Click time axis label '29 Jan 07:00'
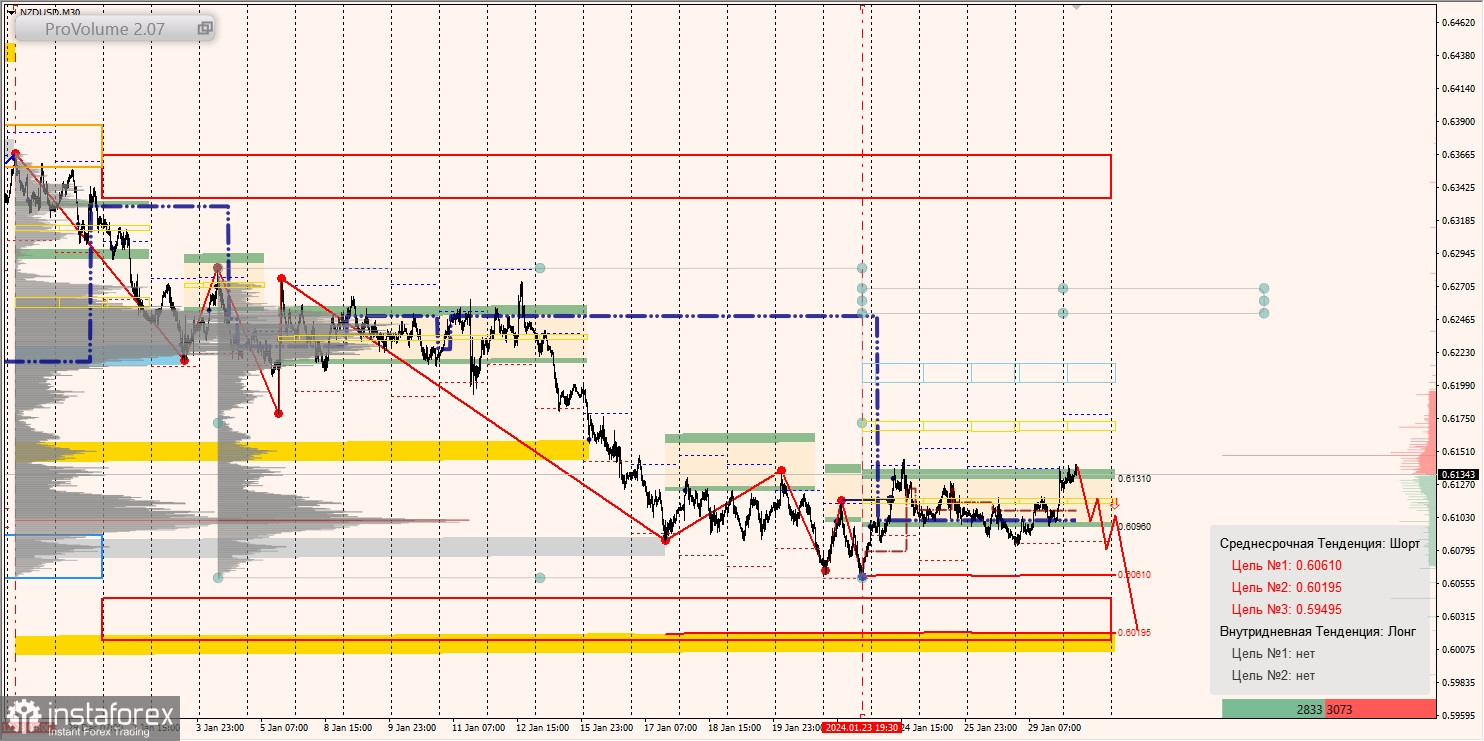The image size is (1484, 741). tap(1056, 728)
